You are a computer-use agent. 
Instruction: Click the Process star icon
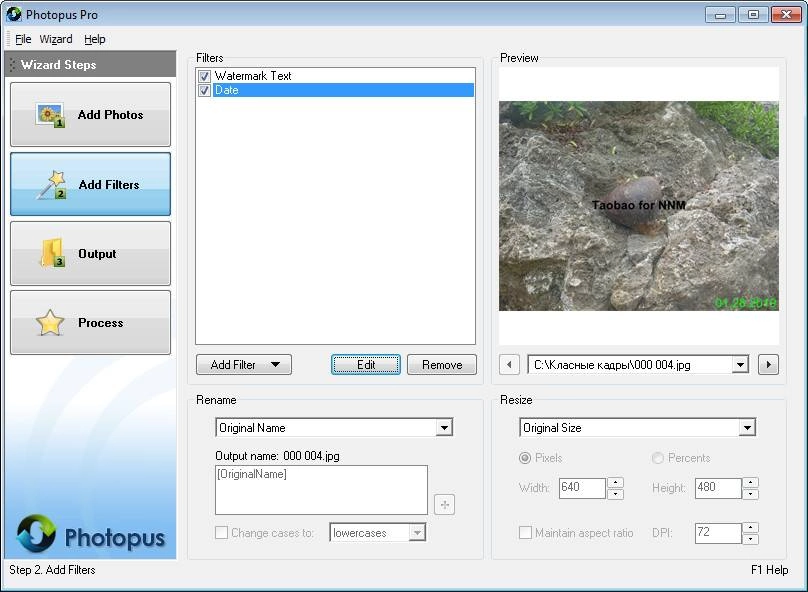[50, 323]
